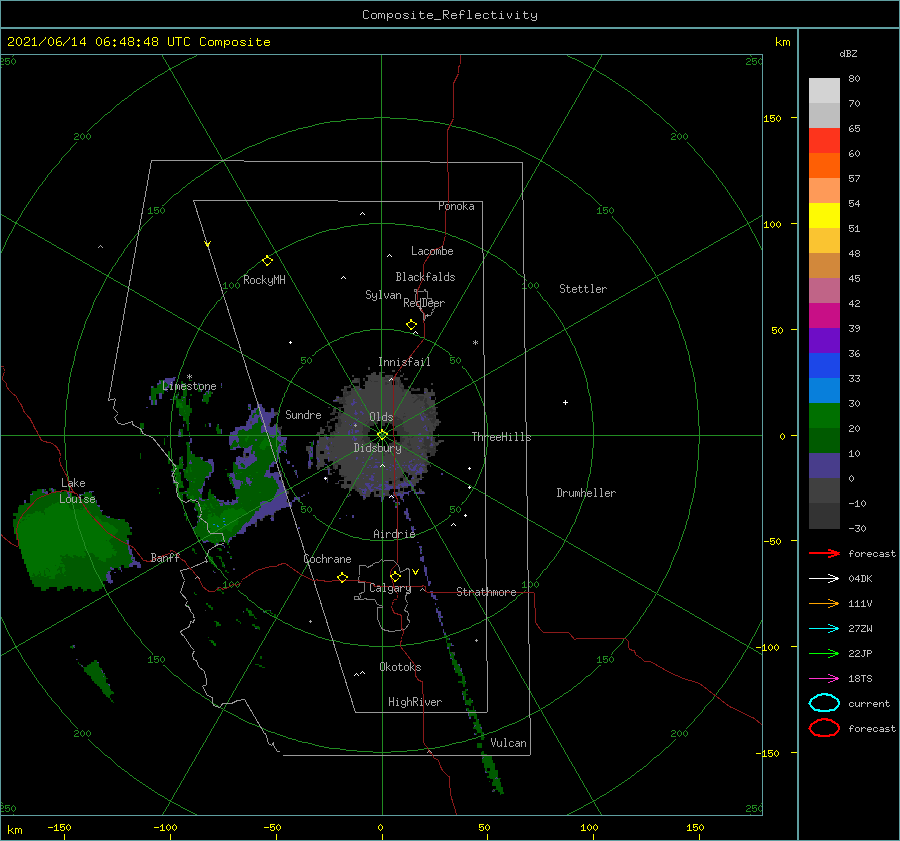Click the cyan current ellipse icon

pos(824,703)
